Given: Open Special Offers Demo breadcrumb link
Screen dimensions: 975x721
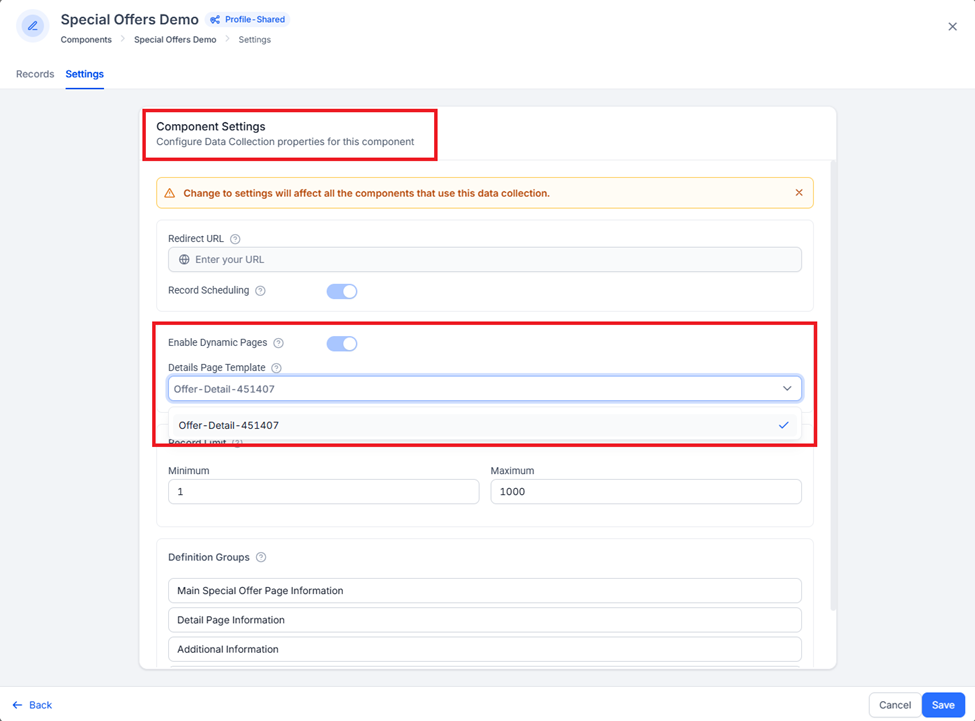Looking at the screenshot, I should point(175,39).
